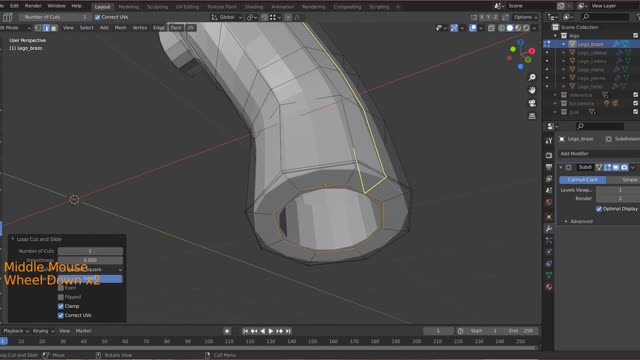Open the Render properties tab icon
Screen dimensions: 640x360
pos(549,156)
